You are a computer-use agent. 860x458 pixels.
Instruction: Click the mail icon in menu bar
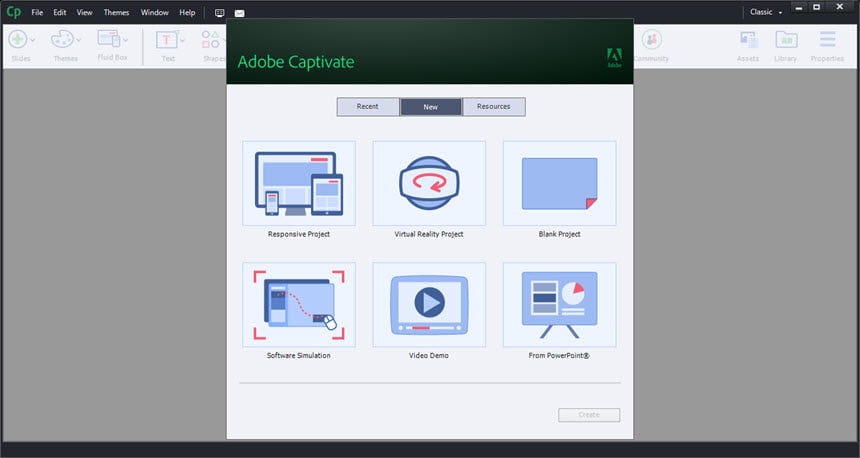pyautogui.click(x=240, y=13)
